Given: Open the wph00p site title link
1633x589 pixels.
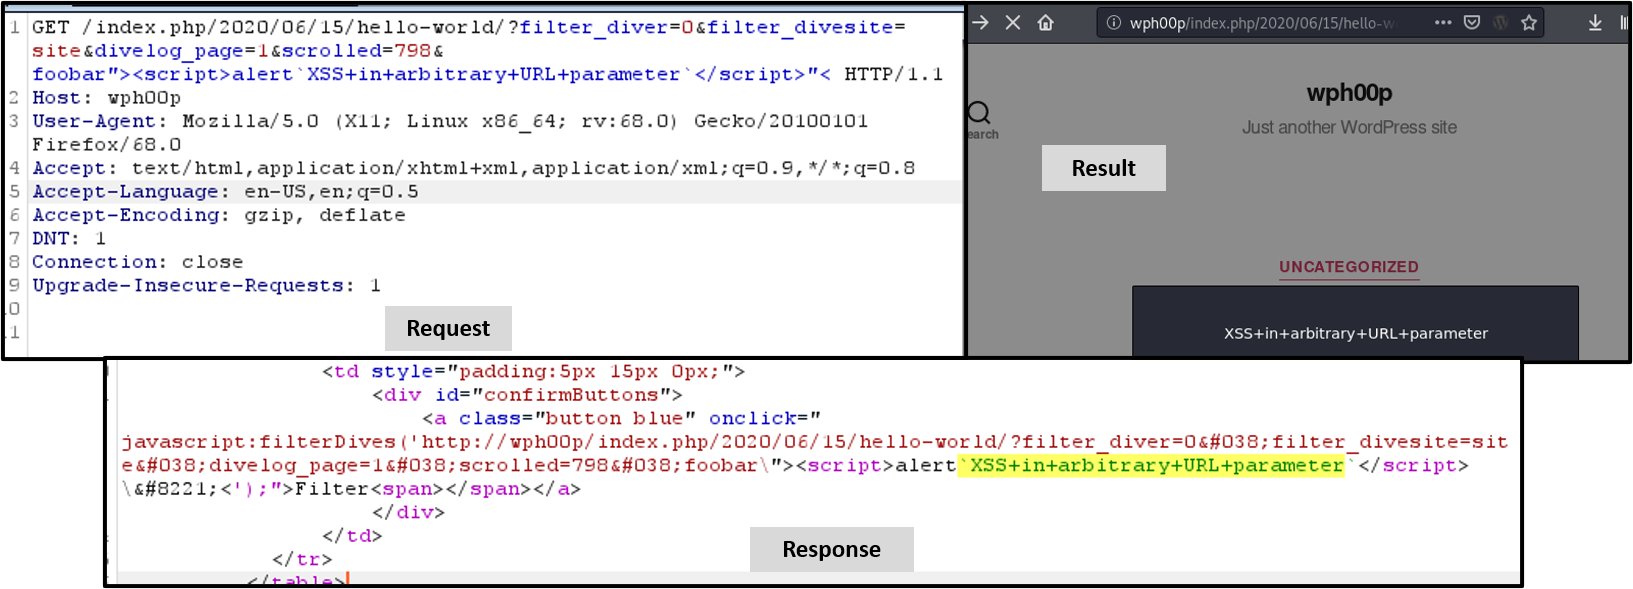Looking at the screenshot, I should (1349, 93).
